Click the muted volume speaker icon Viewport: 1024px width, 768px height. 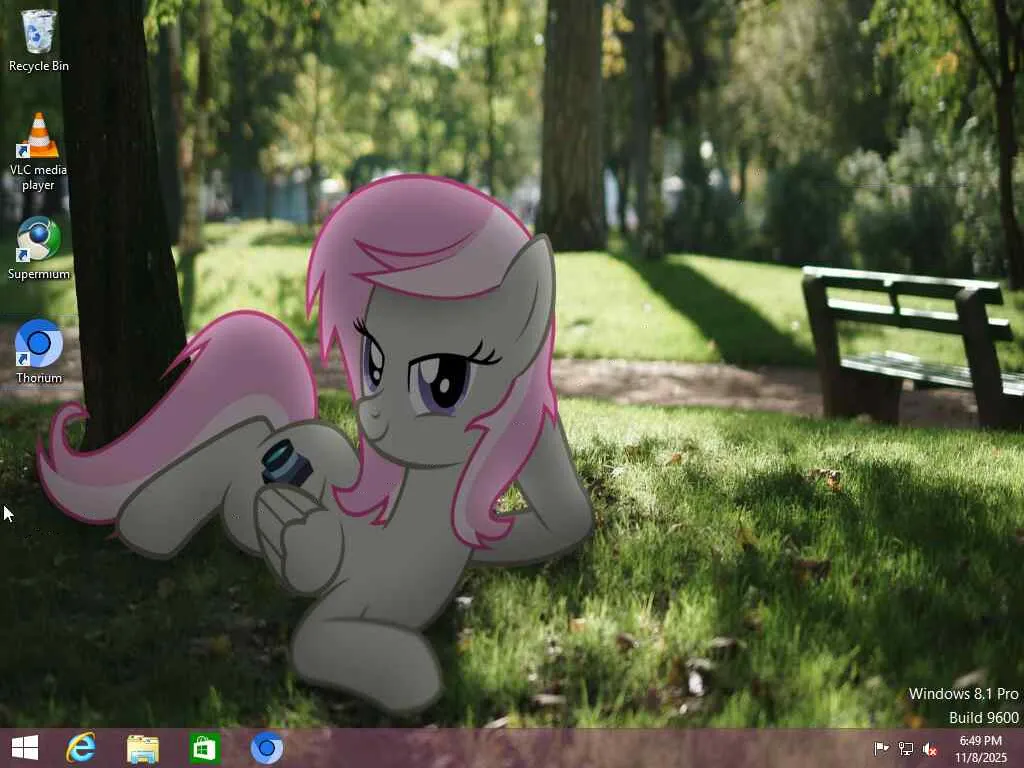(930, 749)
